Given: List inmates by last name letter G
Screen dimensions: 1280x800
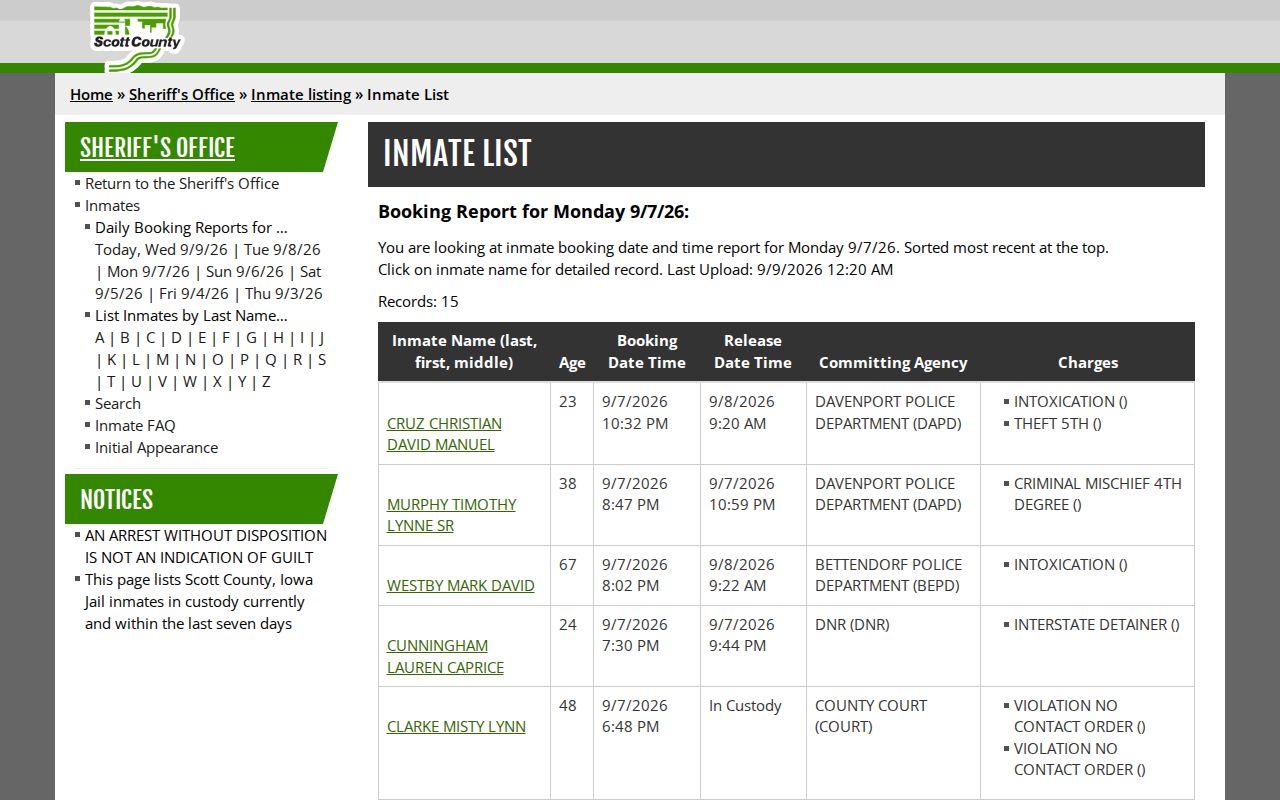Looking at the screenshot, I should [251, 337].
